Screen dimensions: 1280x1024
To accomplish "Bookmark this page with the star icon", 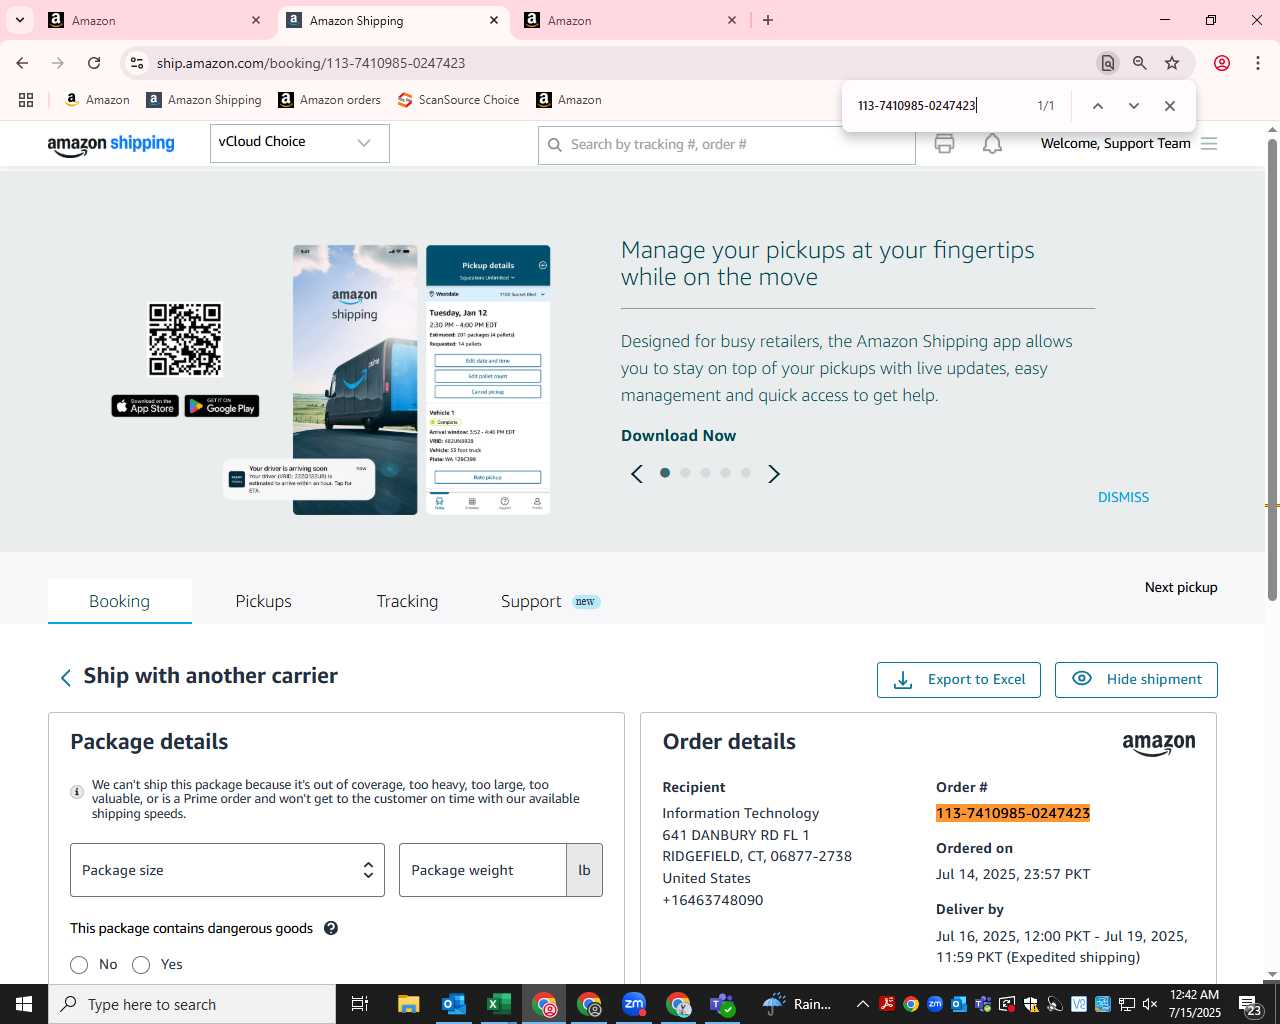I will click(1172, 63).
